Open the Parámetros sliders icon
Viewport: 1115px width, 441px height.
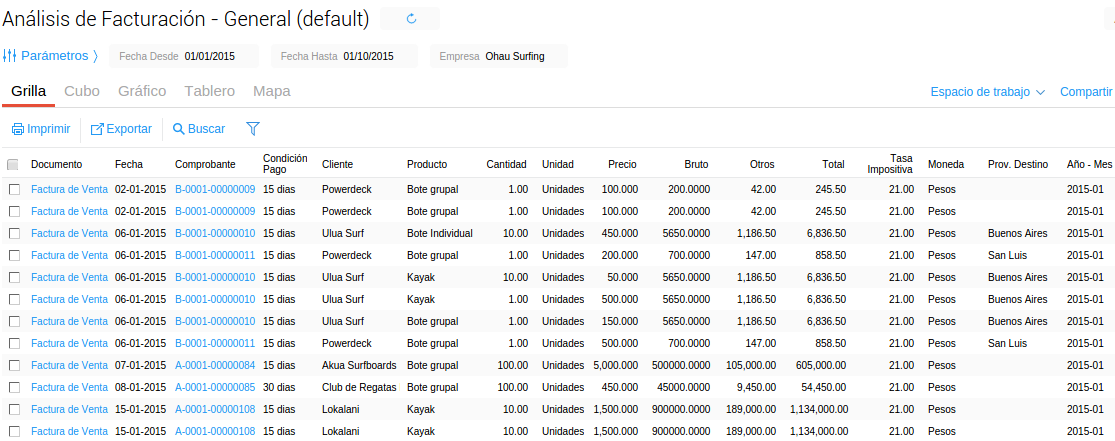point(9,56)
